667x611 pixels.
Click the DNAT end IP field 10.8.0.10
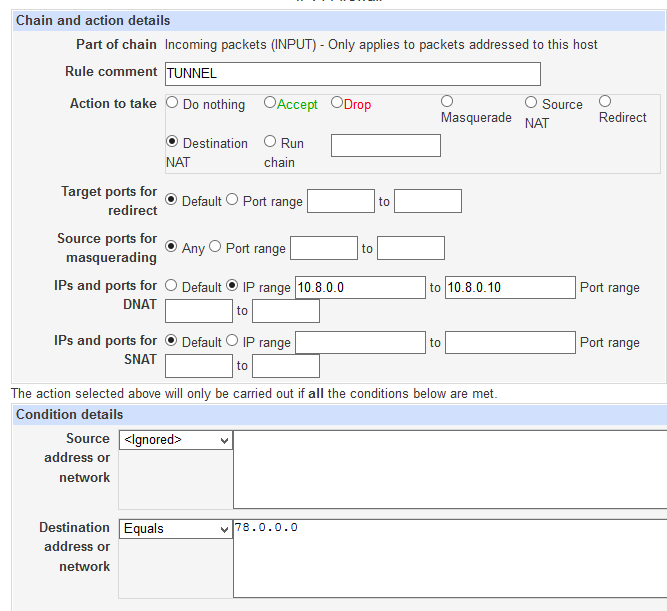[x=509, y=287]
